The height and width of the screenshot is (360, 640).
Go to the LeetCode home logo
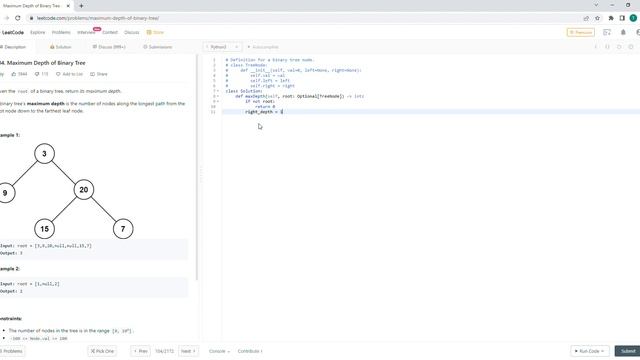click(x=12, y=32)
